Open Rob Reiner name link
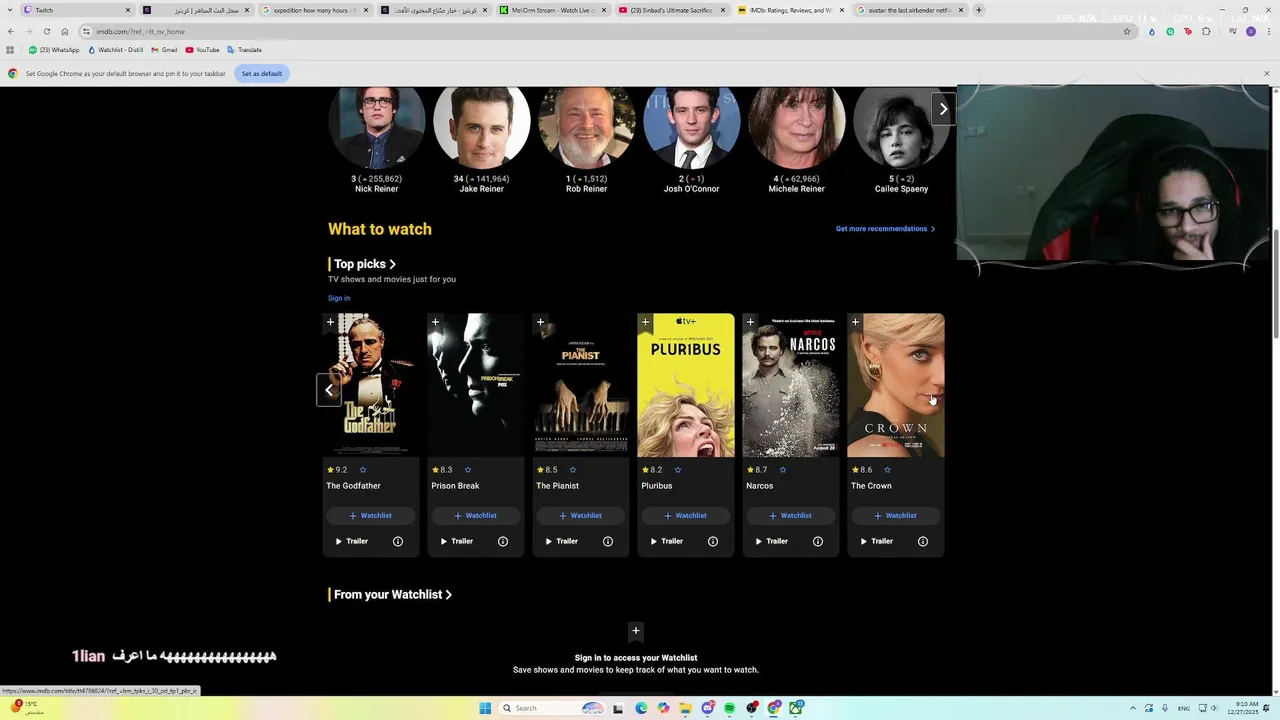Screen dimensions: 1280x720 click(586, 189)
